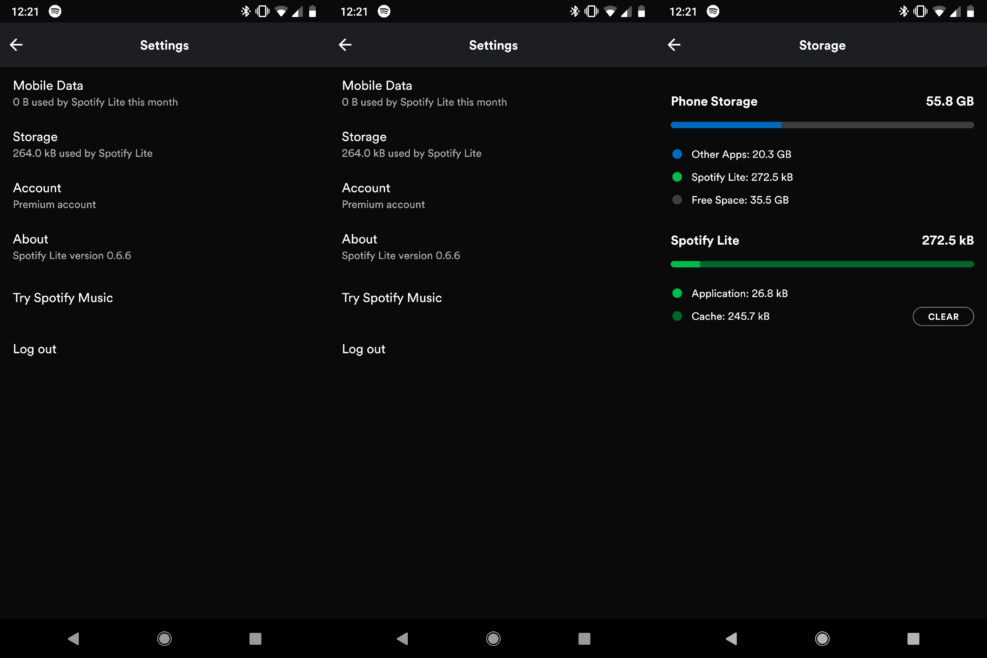Image resolution: width=987 pixels, height=658 pixels.
Task: Tap gray dot beside Free Space
Action: click(x=677, y=200)
